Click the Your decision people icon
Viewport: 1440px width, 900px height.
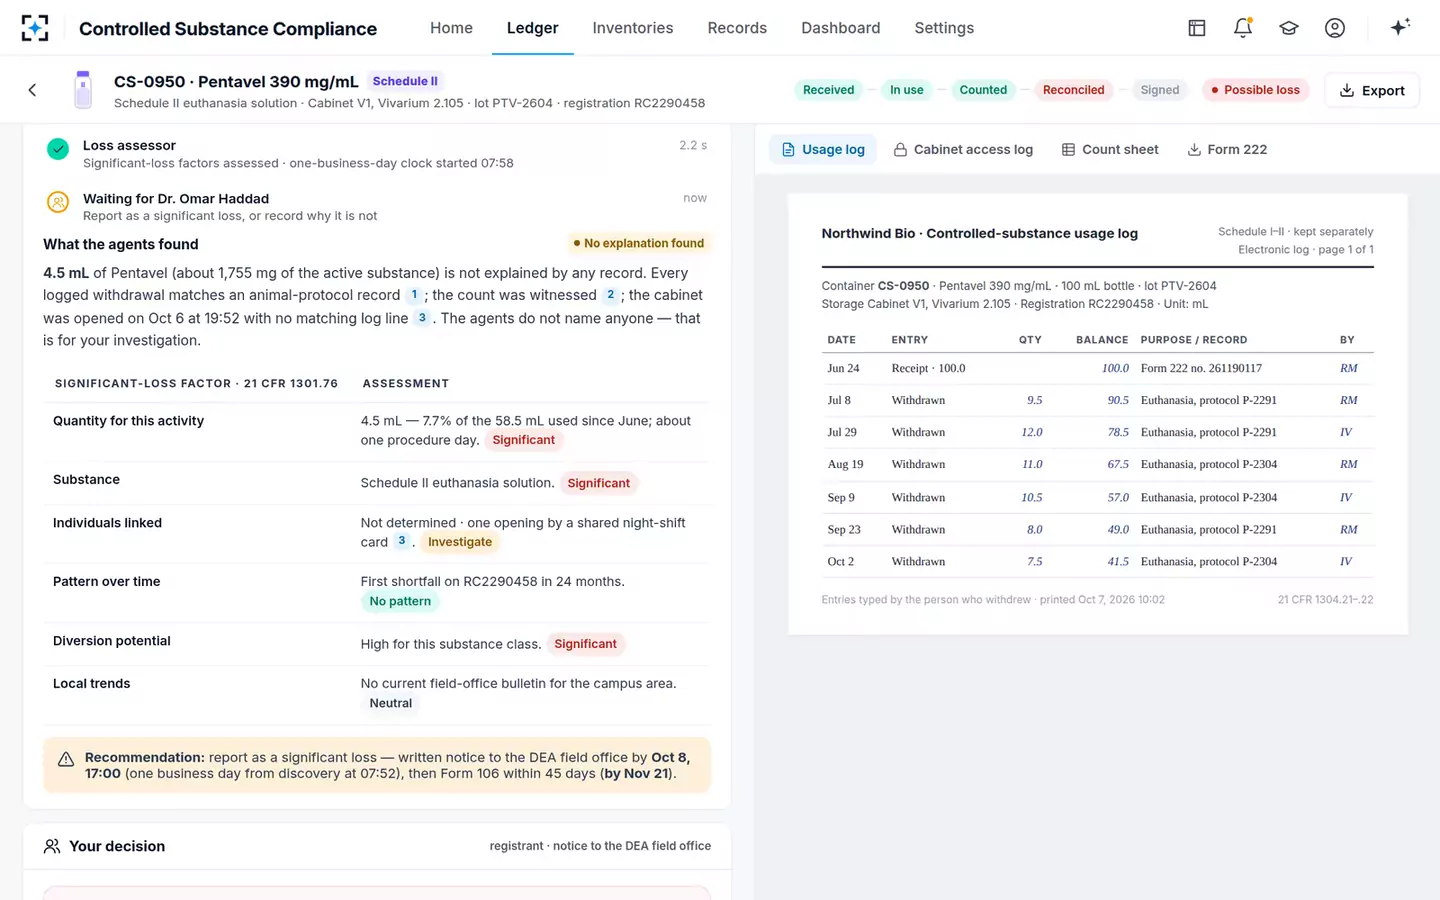point(52,846)
